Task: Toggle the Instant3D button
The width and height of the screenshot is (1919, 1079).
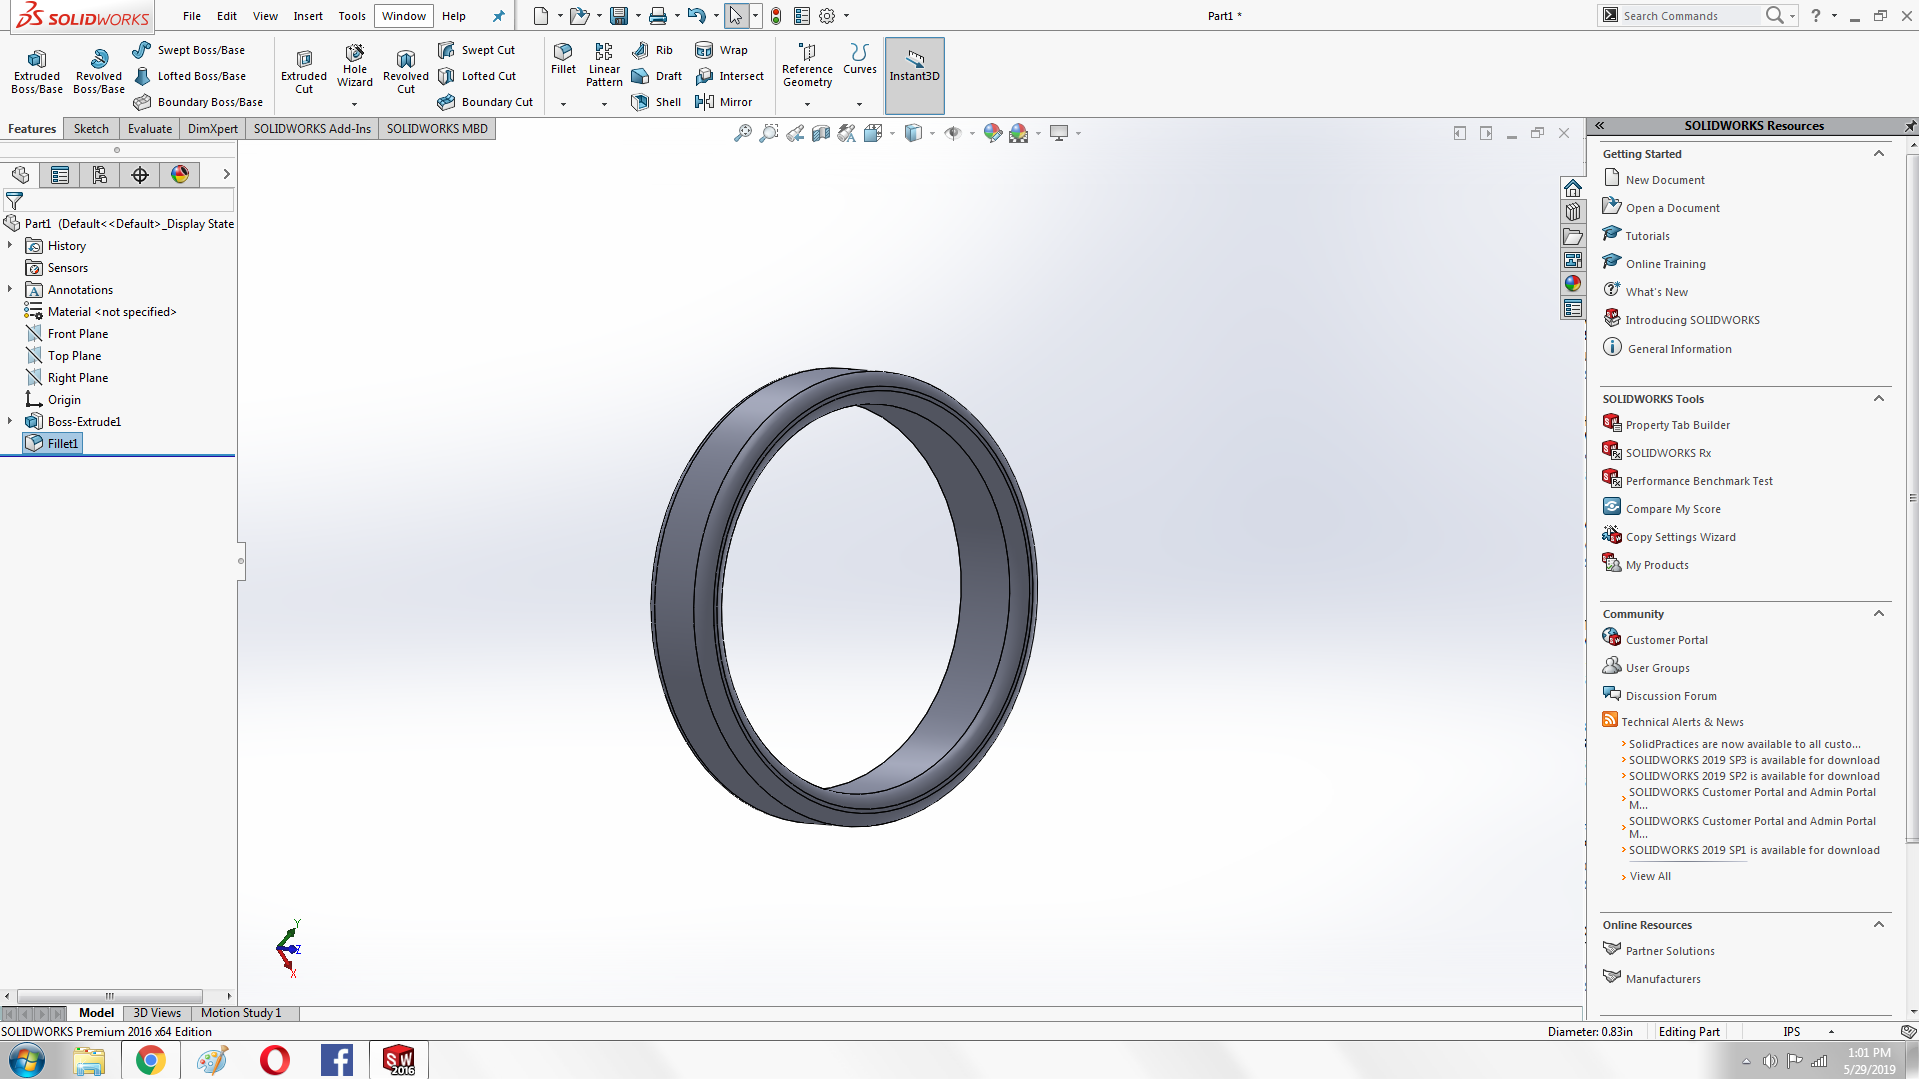Action: click(914, 75)
